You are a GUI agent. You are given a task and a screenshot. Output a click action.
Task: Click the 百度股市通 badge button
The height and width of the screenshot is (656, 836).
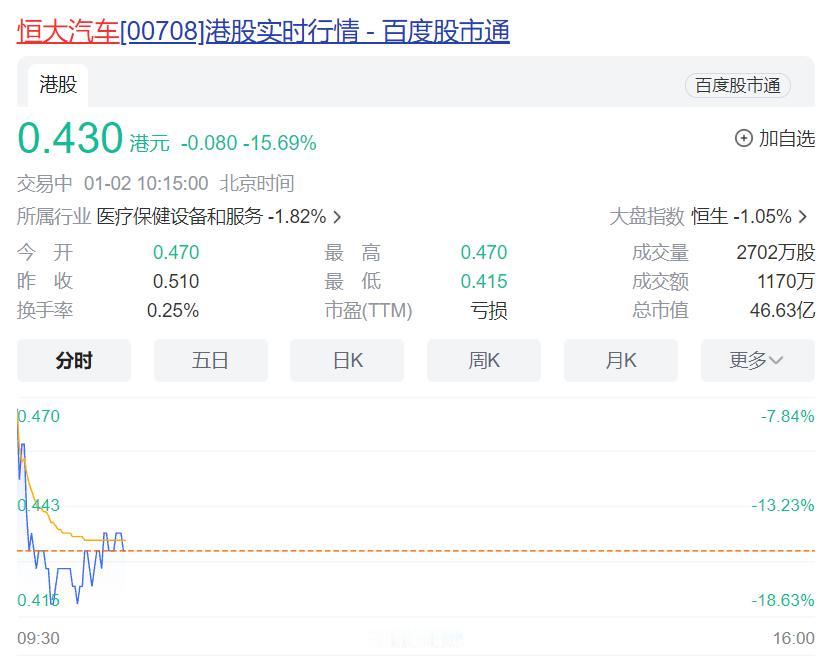[x=737, y=85]
